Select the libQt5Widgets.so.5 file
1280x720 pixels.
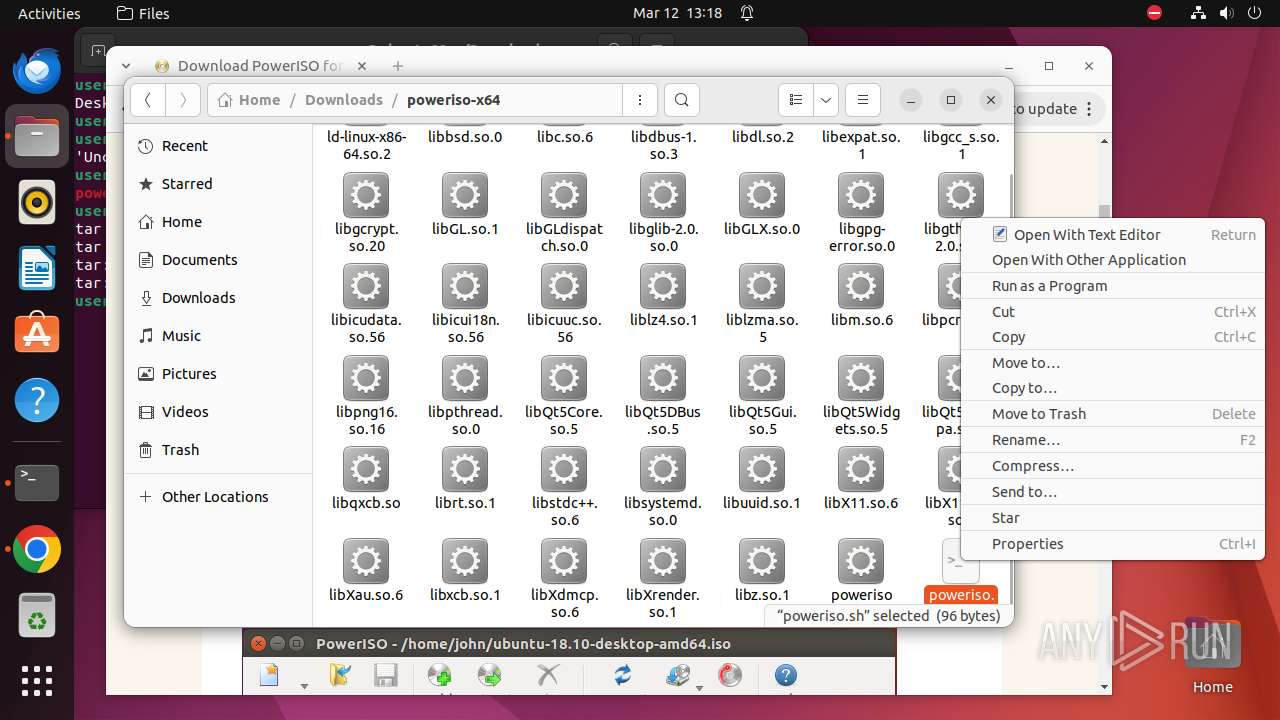point(861,396)
